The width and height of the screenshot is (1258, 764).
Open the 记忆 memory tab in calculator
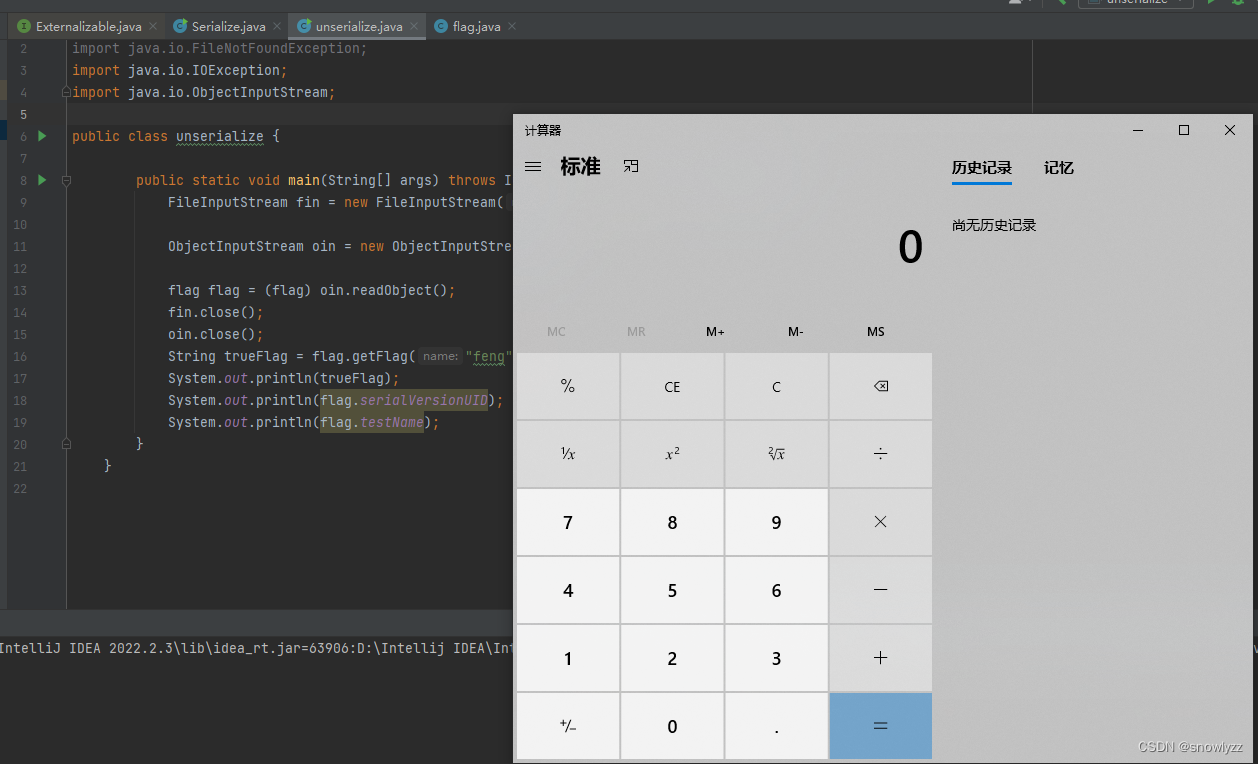1058,168
